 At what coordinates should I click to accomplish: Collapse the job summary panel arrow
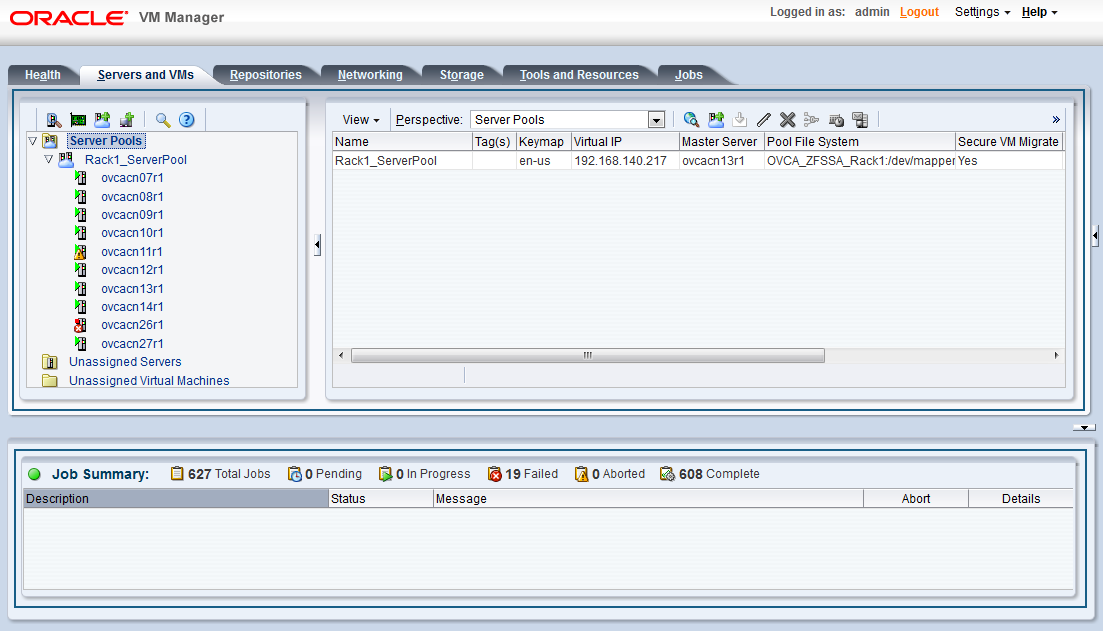pyautogui.click(x=1085, y=428)
